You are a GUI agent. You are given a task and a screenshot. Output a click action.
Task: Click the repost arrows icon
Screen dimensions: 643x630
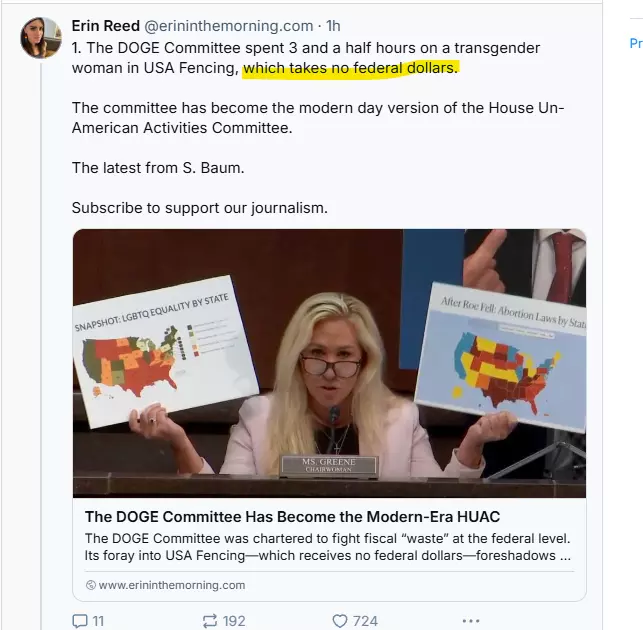210,621
